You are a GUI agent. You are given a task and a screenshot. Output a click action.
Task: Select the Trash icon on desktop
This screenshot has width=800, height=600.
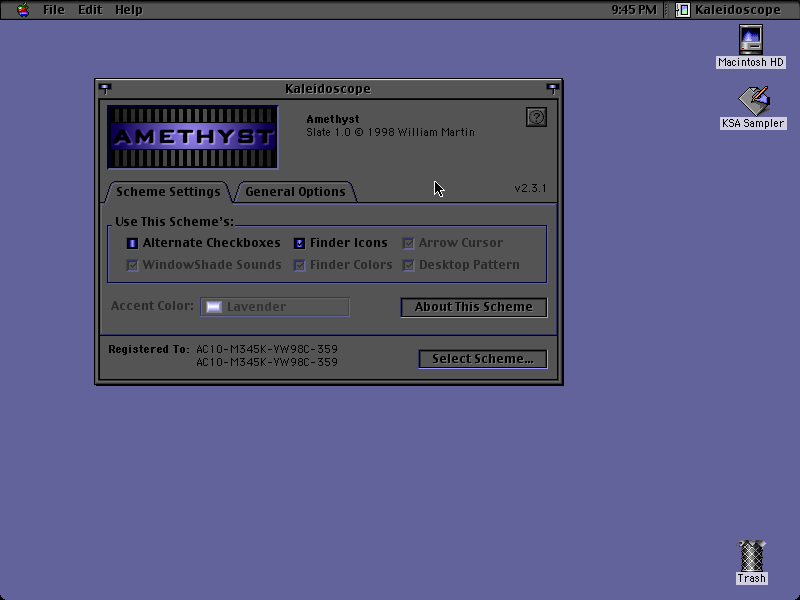click(x=751, y=556)
